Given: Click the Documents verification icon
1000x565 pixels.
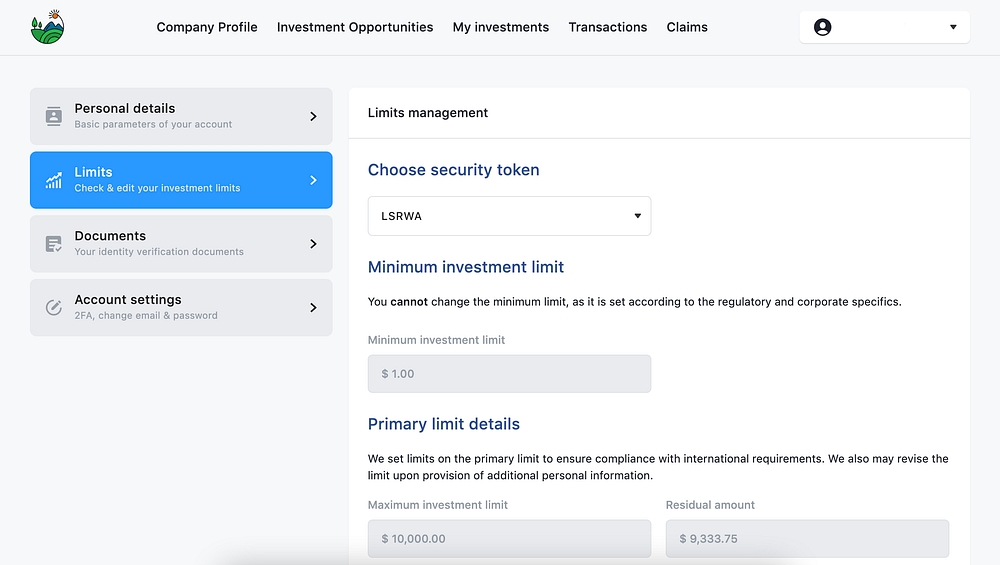Looking at the screenshot, I should (x=54, y=244).
